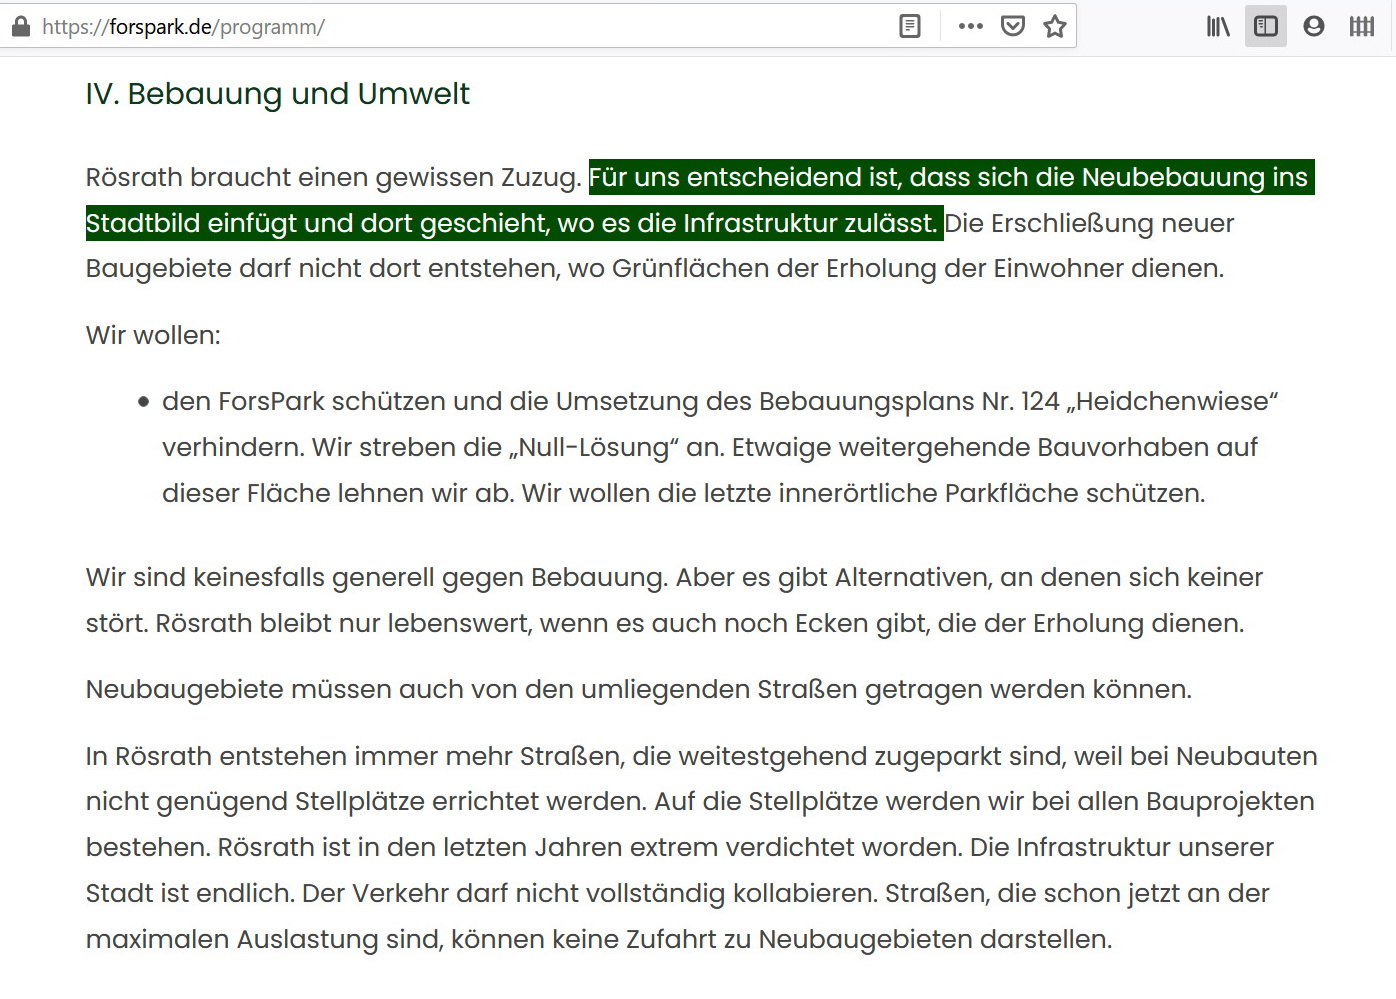Click the heading IV. Bebauung und Umwelt
The height and width of the screenshot is (999, 1396).
277,94
